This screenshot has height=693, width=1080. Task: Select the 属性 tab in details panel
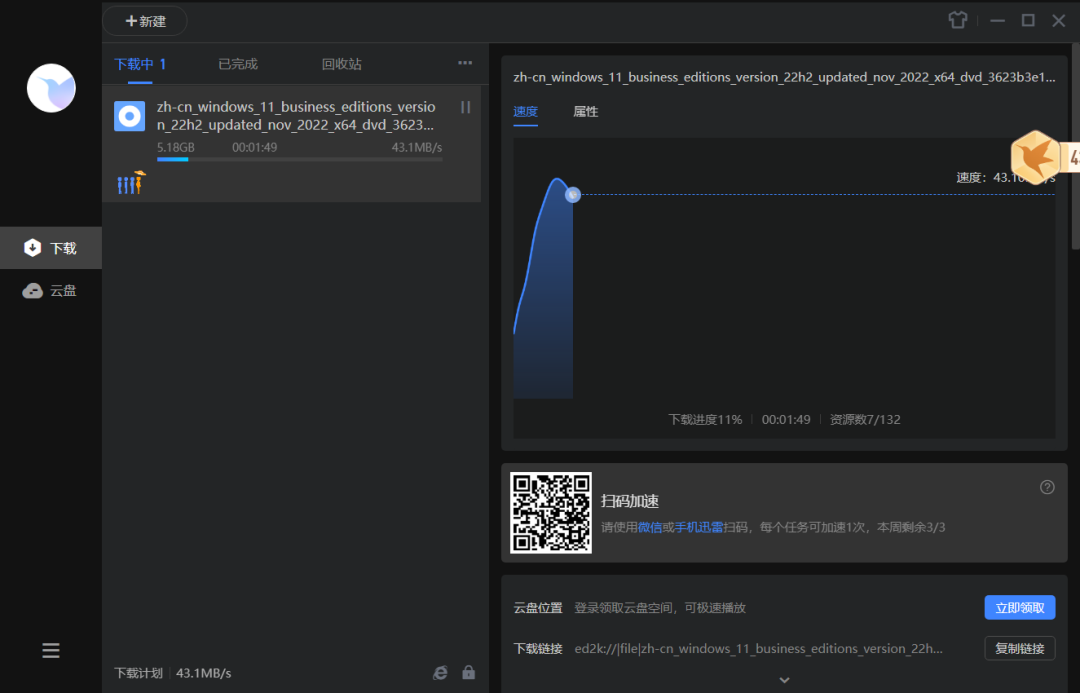click(x=585, y=112)
